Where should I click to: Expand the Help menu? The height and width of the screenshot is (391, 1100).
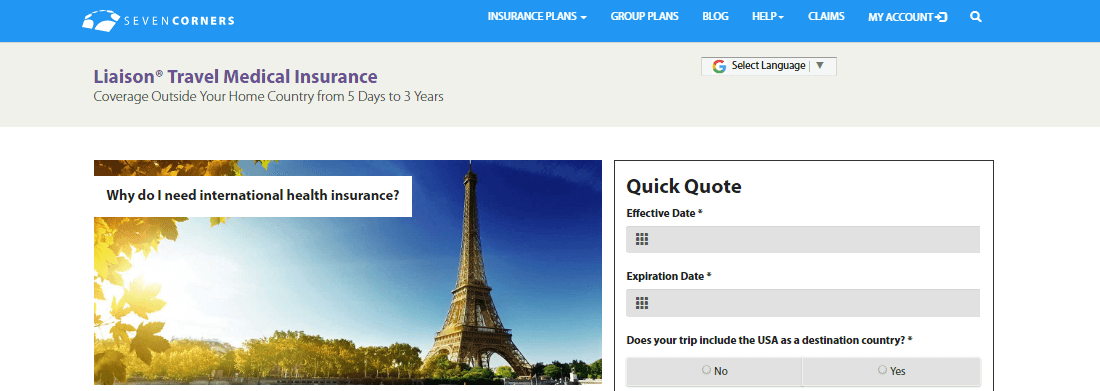tap(768, 17)
